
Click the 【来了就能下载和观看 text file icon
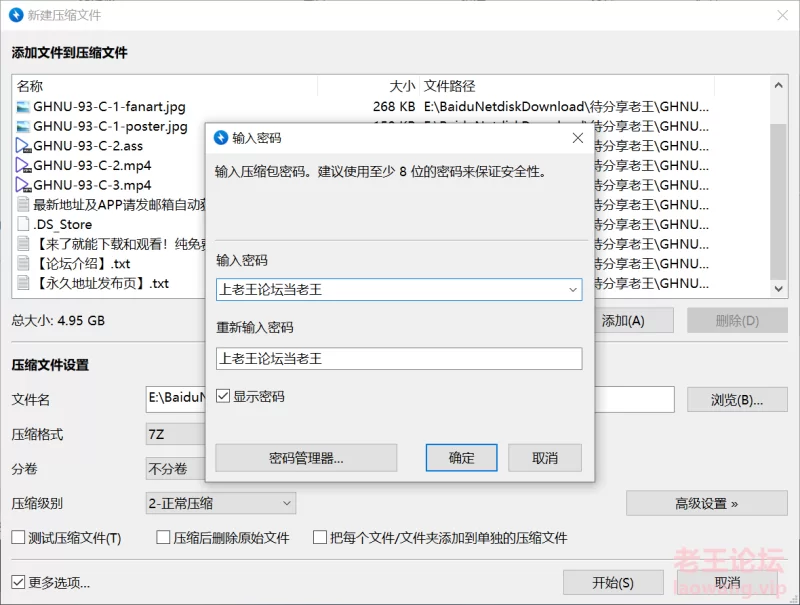coord(23,244)
